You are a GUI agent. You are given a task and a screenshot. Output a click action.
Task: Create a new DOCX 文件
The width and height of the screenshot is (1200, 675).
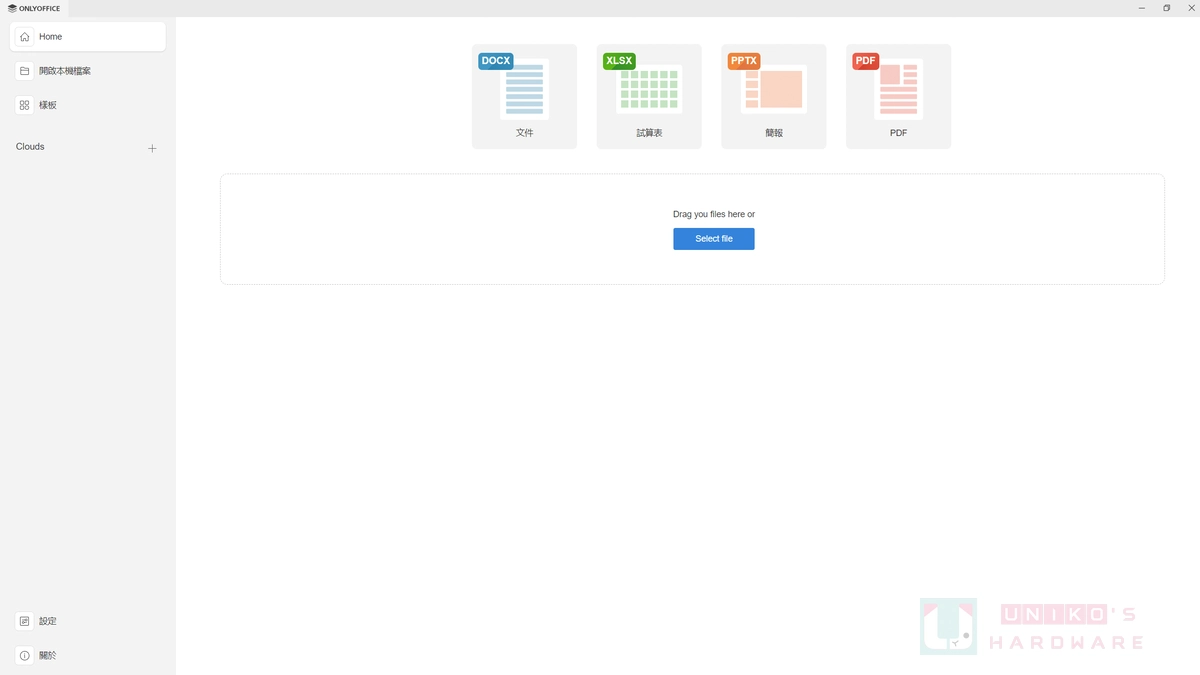pyautogui.click(x=524, y=96)
